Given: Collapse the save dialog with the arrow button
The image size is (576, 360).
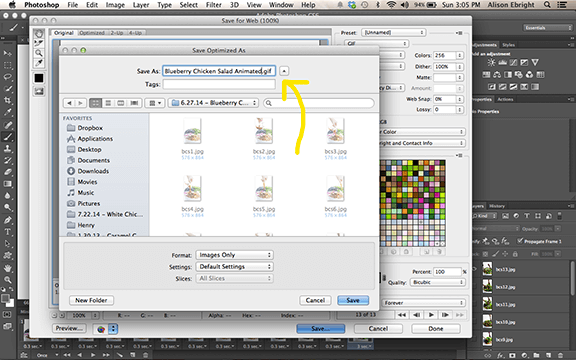Looking at the screenshot, I should (x=284, y=71).
